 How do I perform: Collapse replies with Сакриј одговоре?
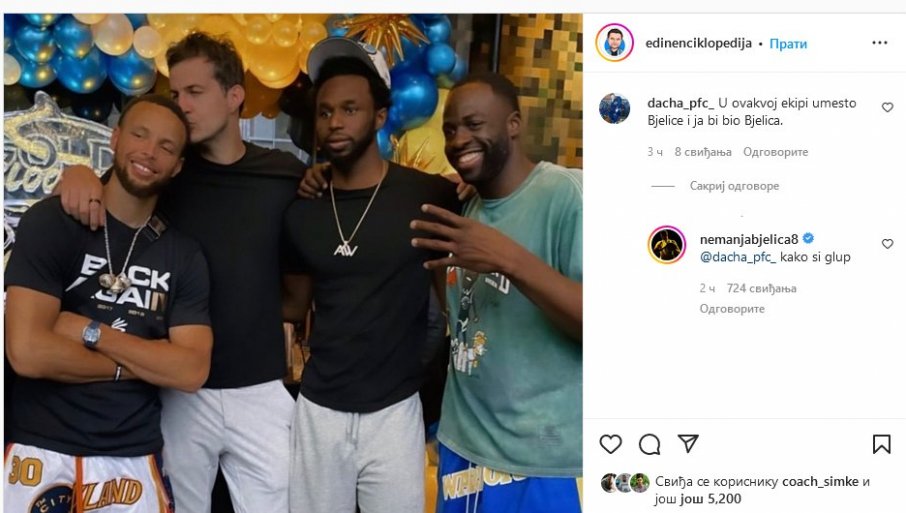[x=734, y=186]
